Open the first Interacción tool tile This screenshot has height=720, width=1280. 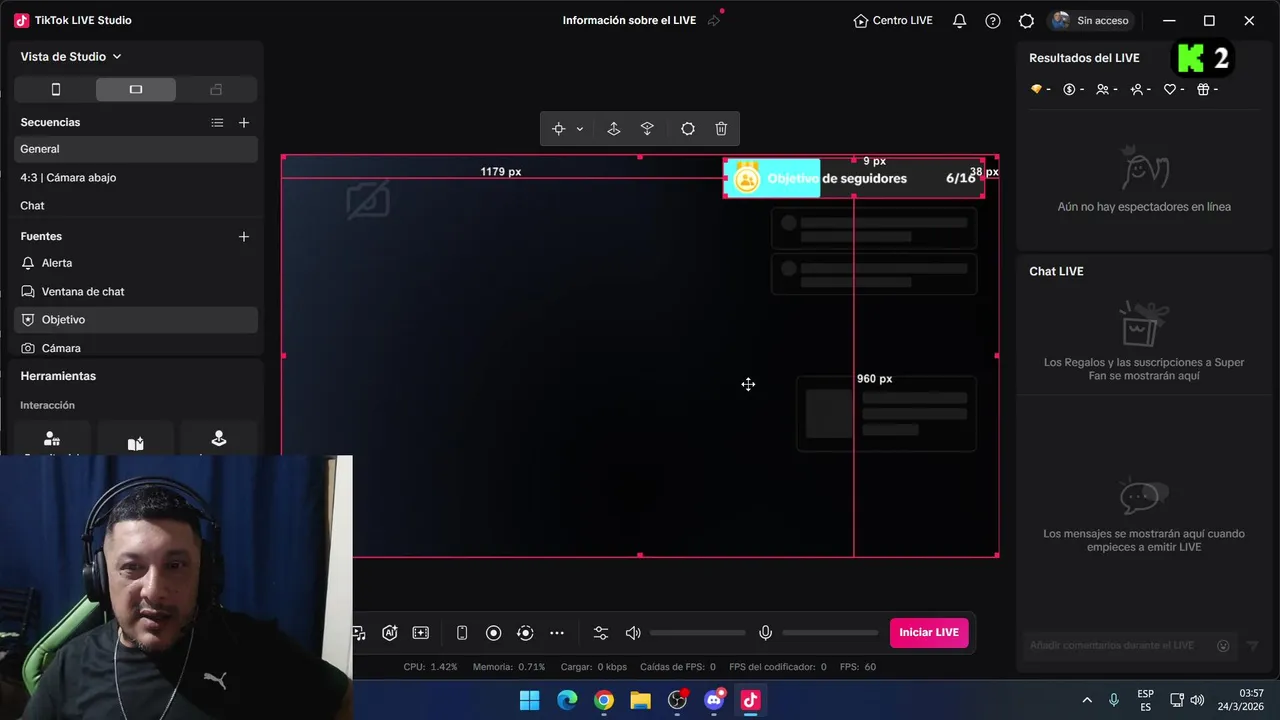52,439
